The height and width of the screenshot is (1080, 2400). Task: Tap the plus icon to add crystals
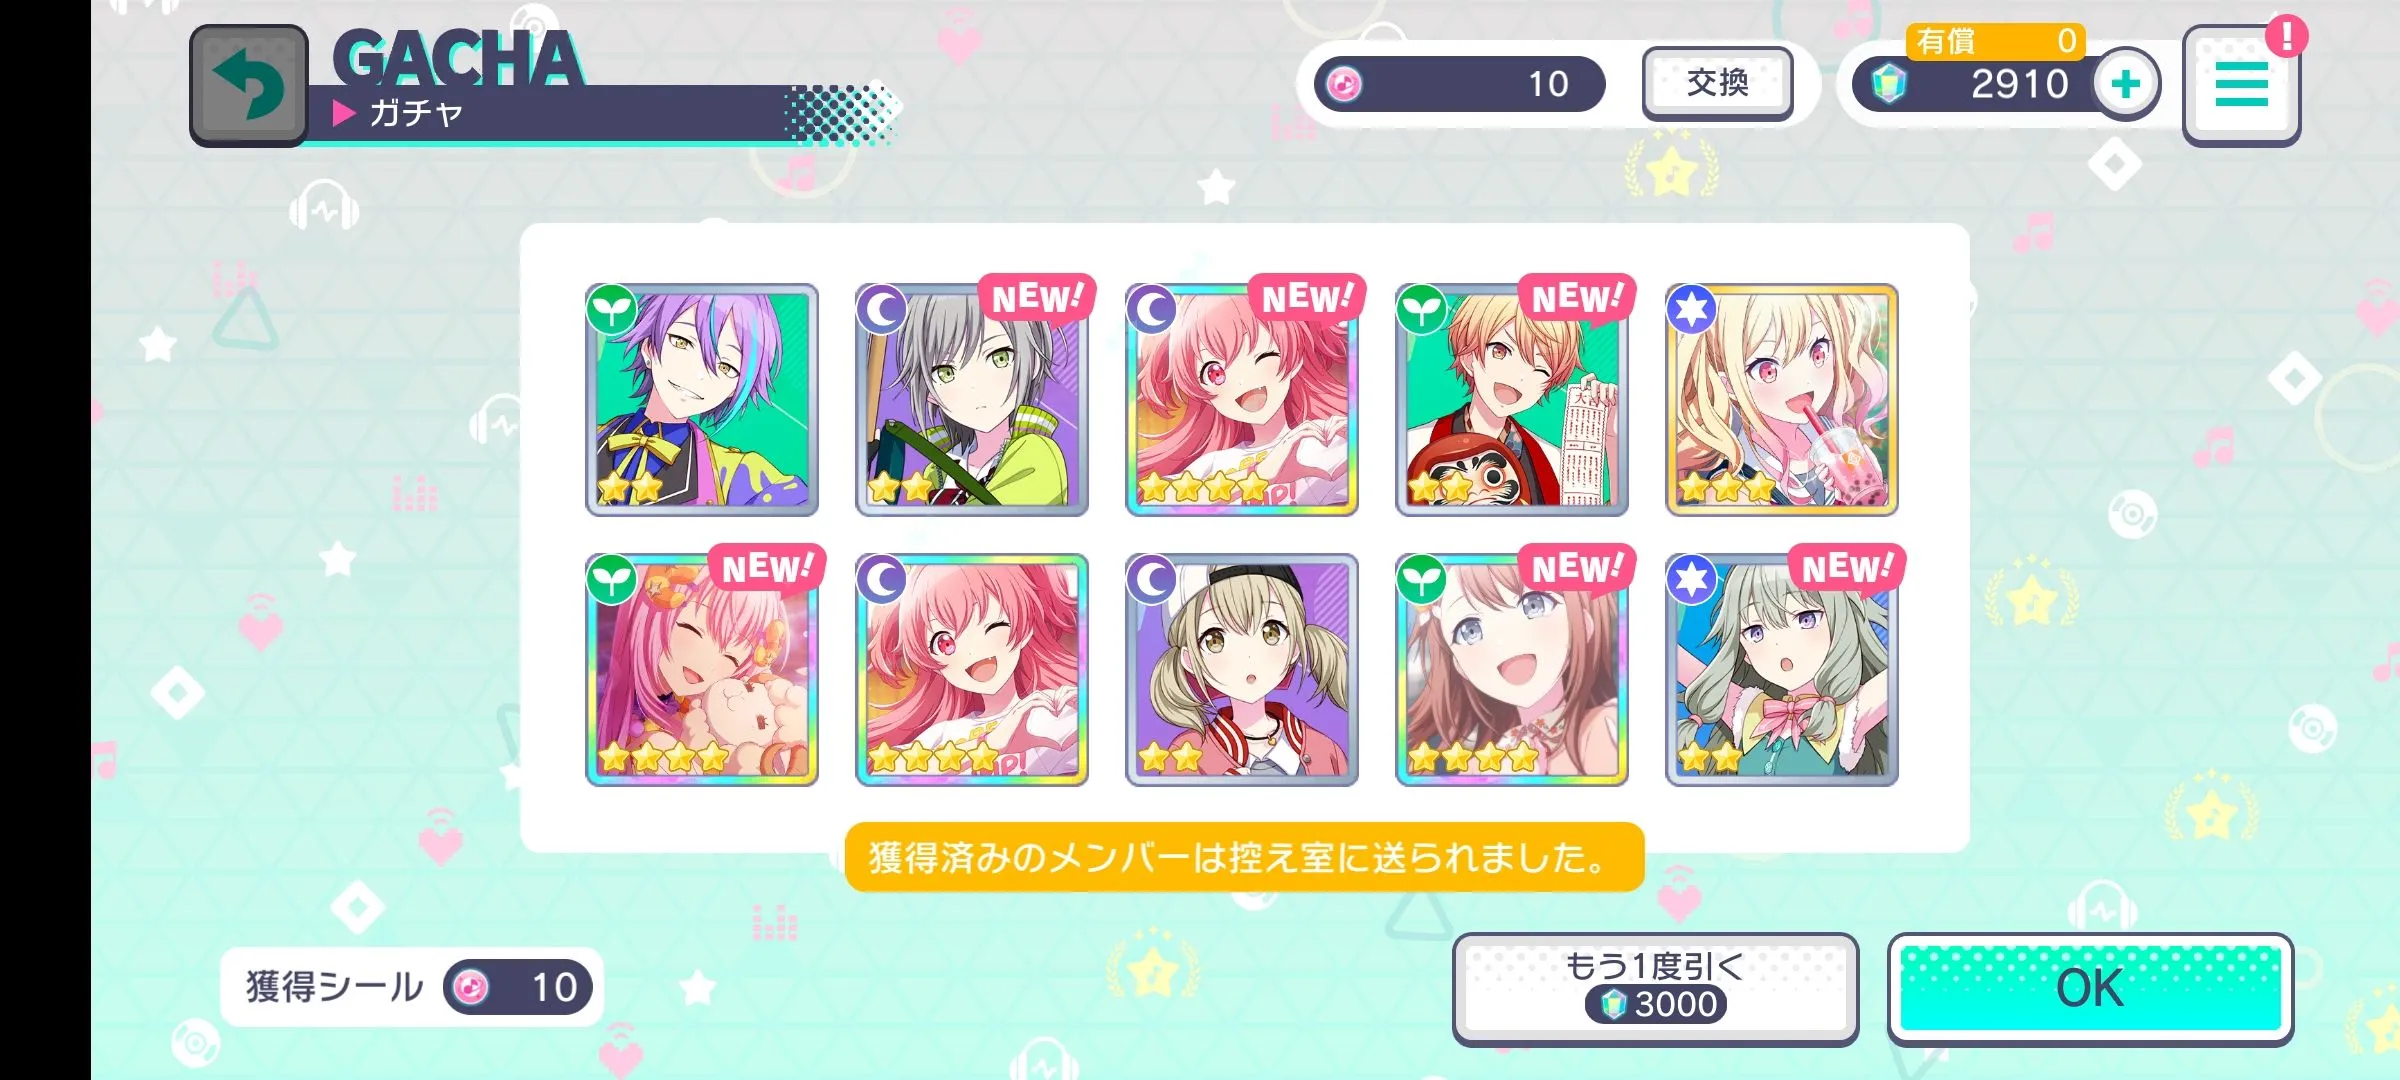point(2126,84)
